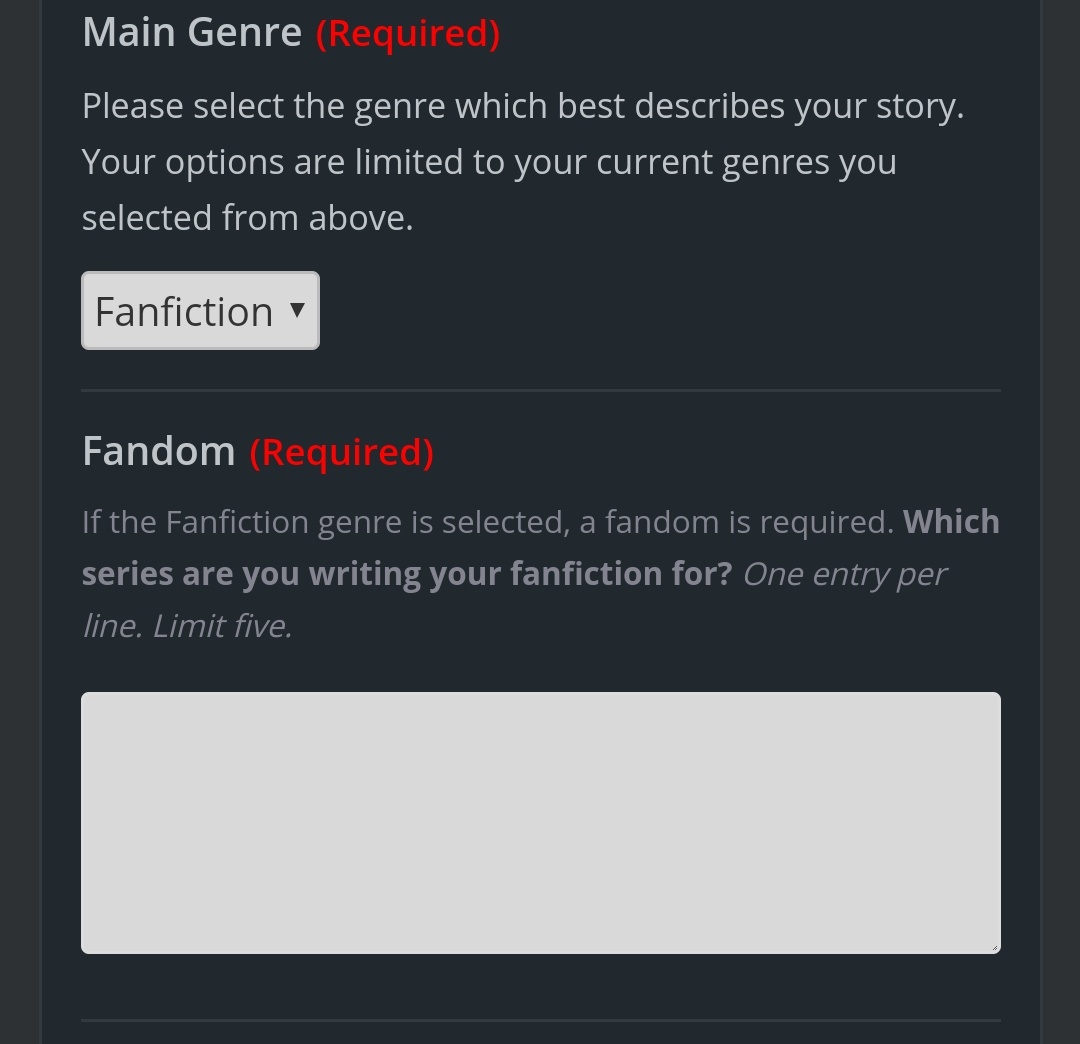
Task: Open the Main Genre dropdown
Action: [x=200, y=311]
